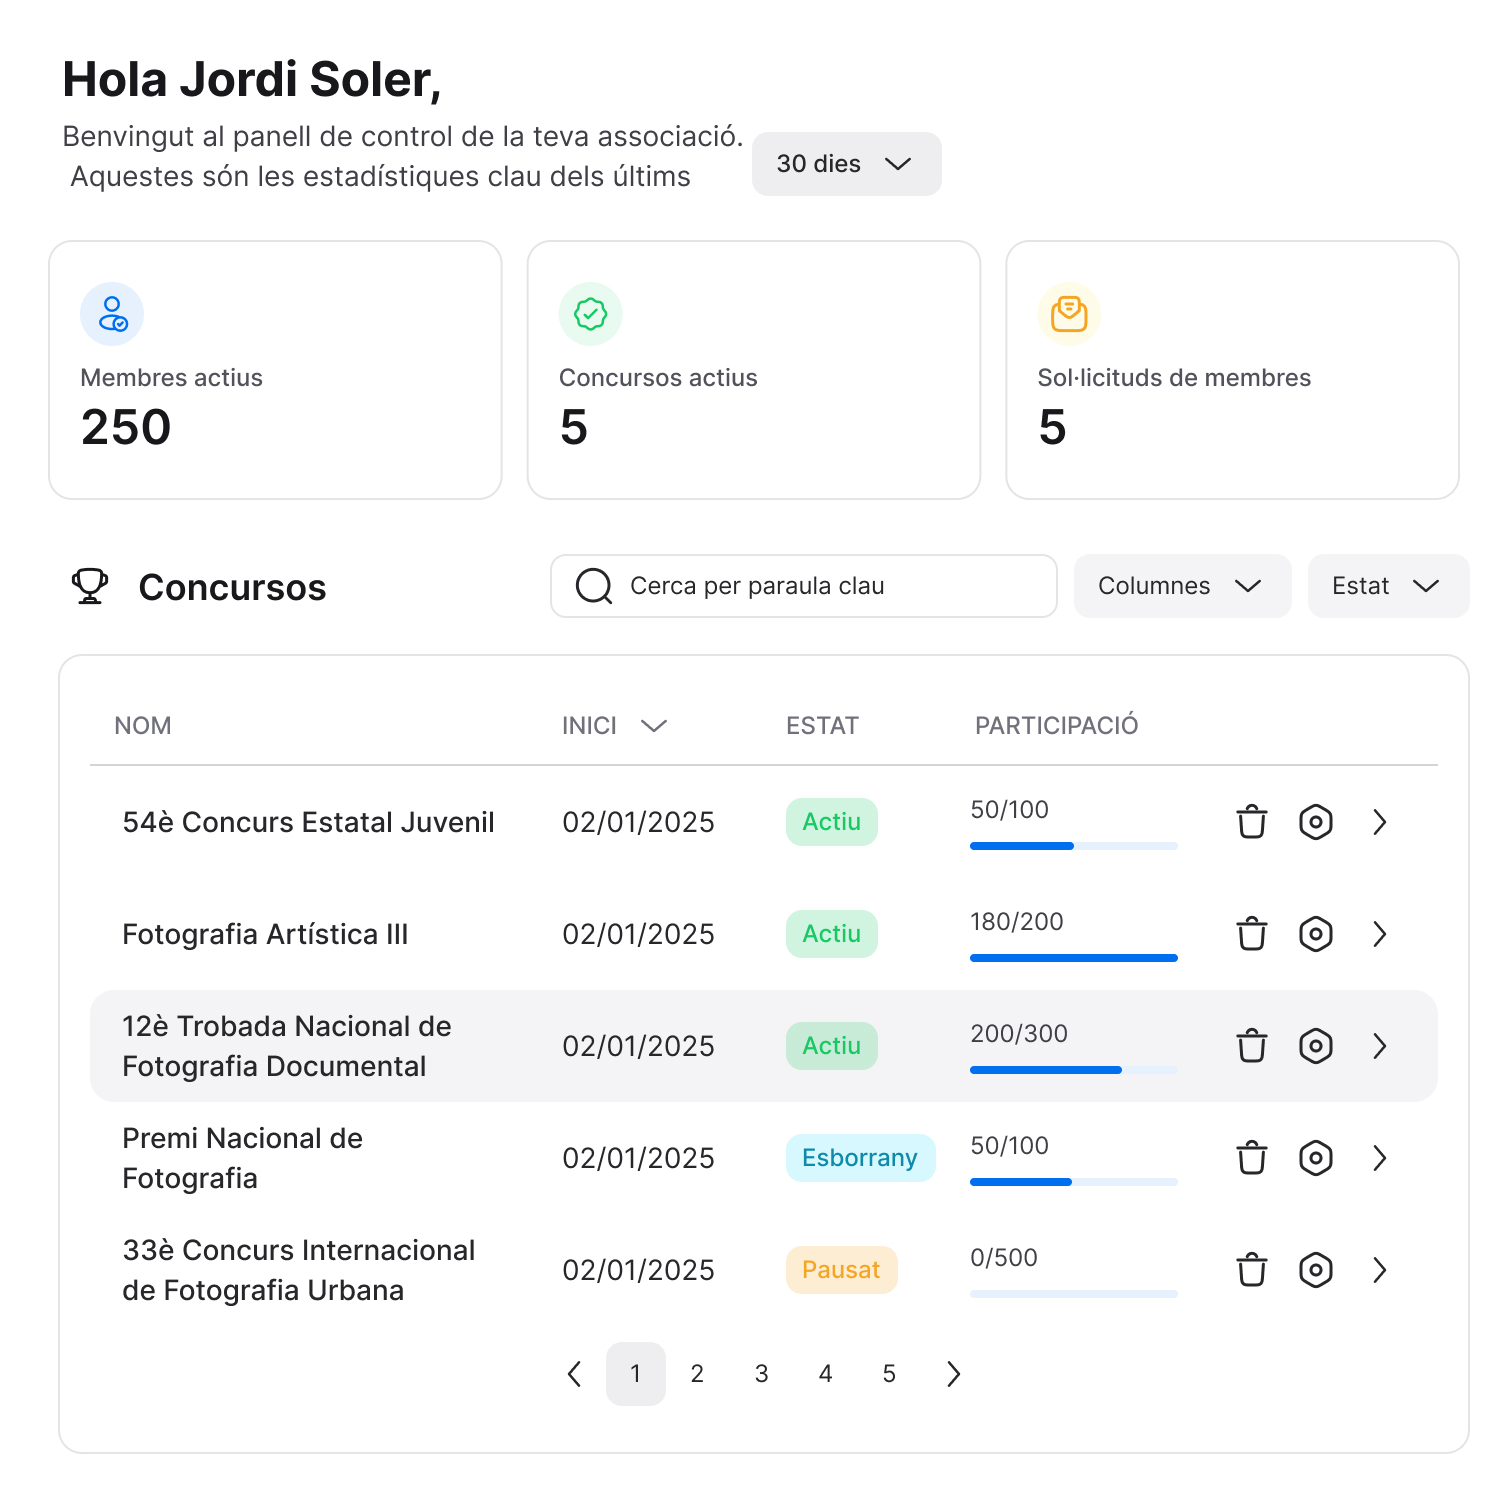Click the Sol·licituds de membres inbox icon

coord(1069,314)
